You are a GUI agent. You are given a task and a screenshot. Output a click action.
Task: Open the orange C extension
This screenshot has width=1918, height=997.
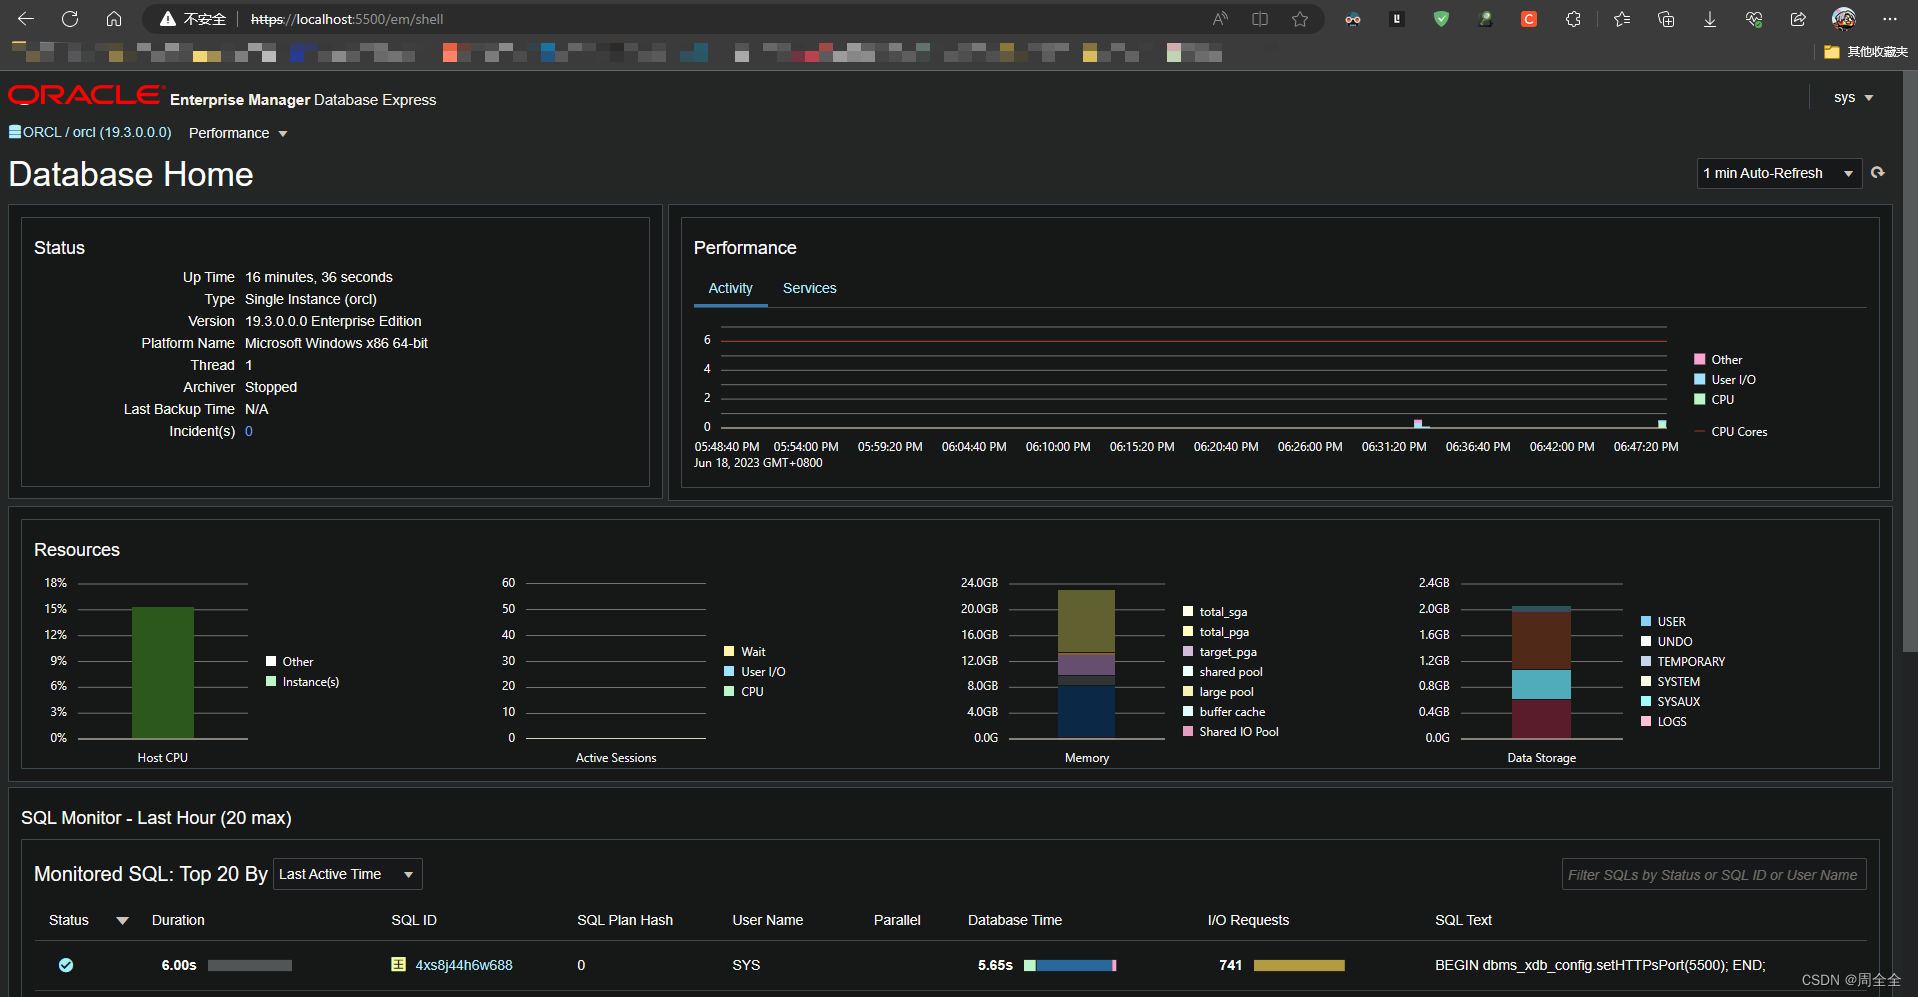1529,19
